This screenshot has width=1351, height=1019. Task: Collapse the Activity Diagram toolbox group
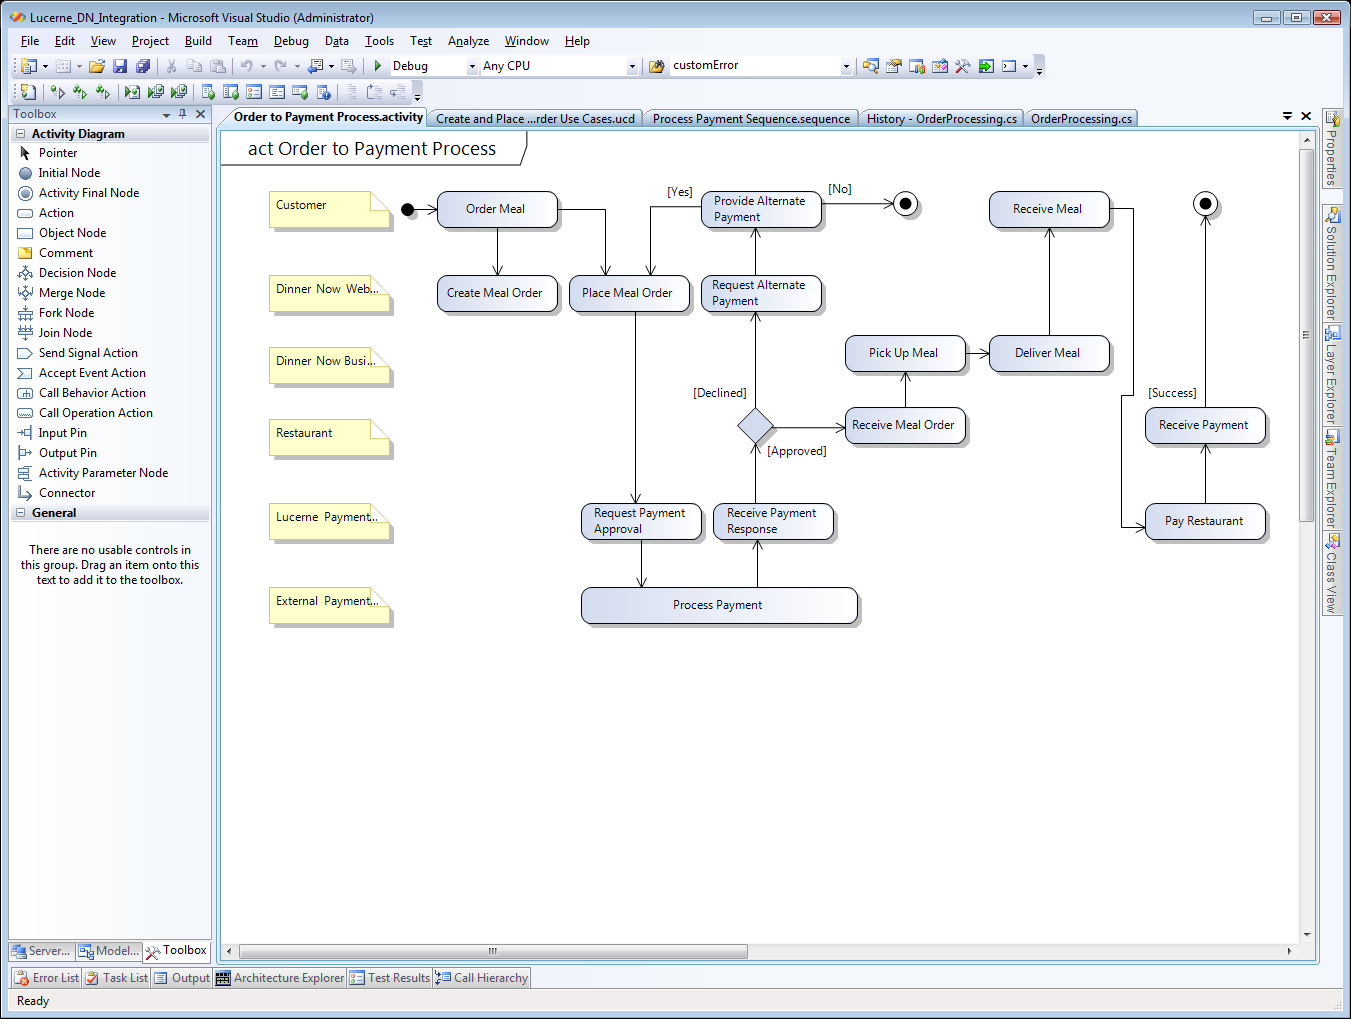[x=20, y=134]
